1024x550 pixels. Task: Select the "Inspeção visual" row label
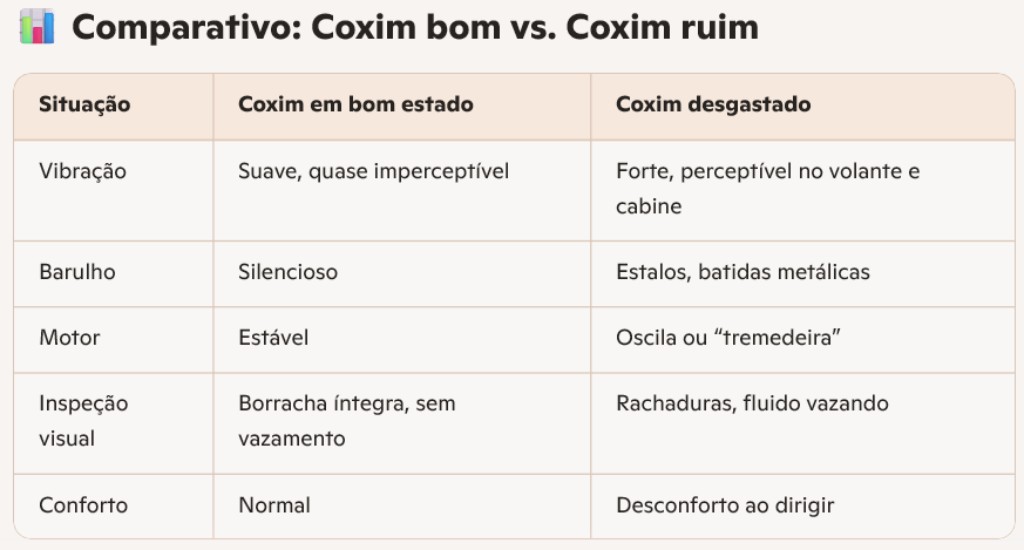[x=83, y=420]
